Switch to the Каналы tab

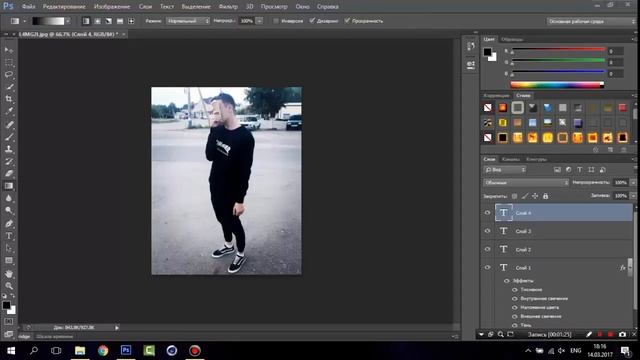click(511, 160)
